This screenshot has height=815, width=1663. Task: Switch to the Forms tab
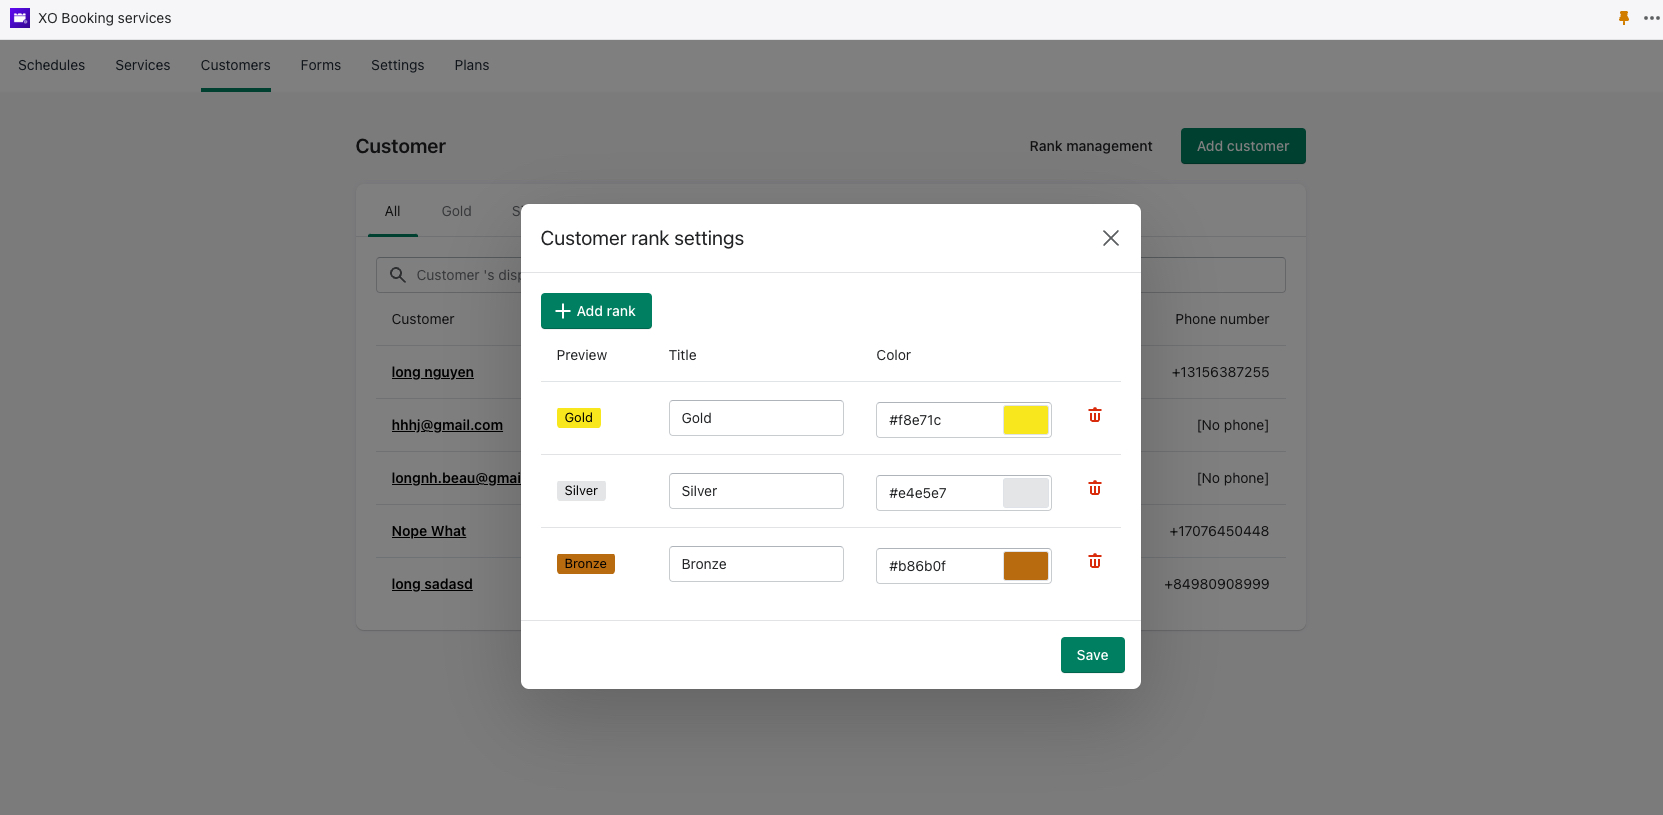(321, 65)
